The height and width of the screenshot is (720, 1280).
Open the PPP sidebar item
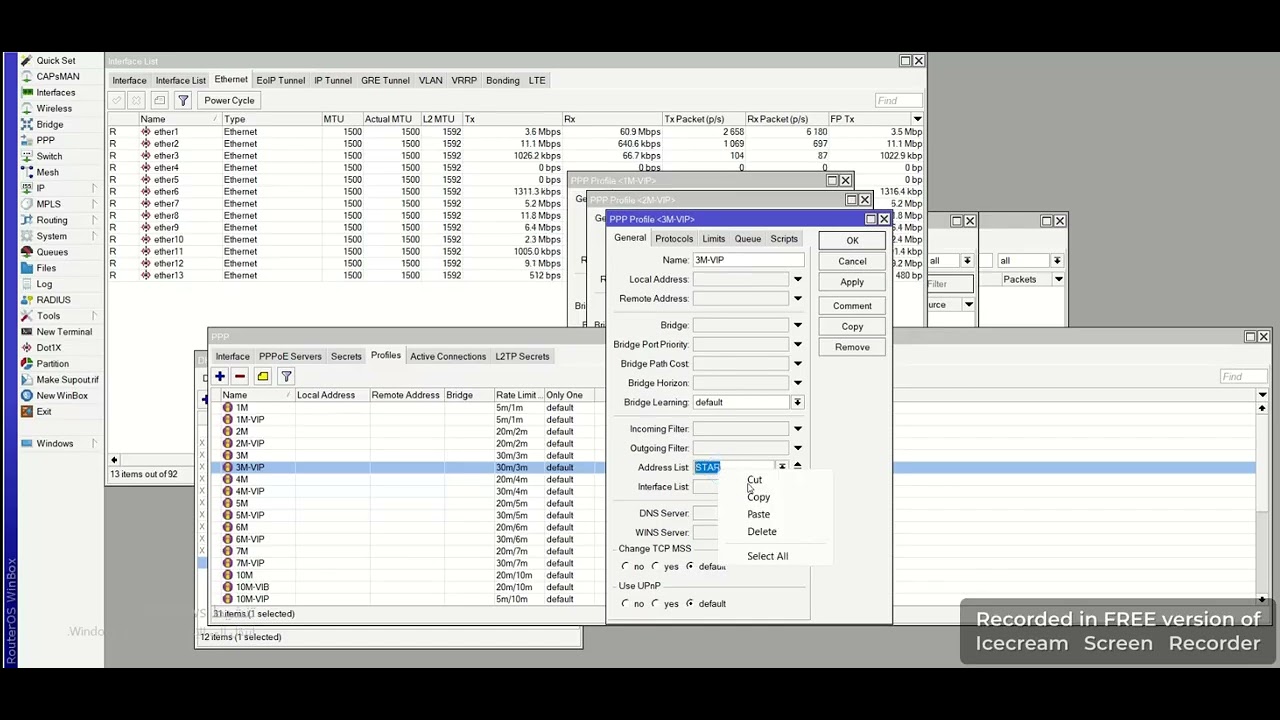pyautogui.click(x=45, y=140)
